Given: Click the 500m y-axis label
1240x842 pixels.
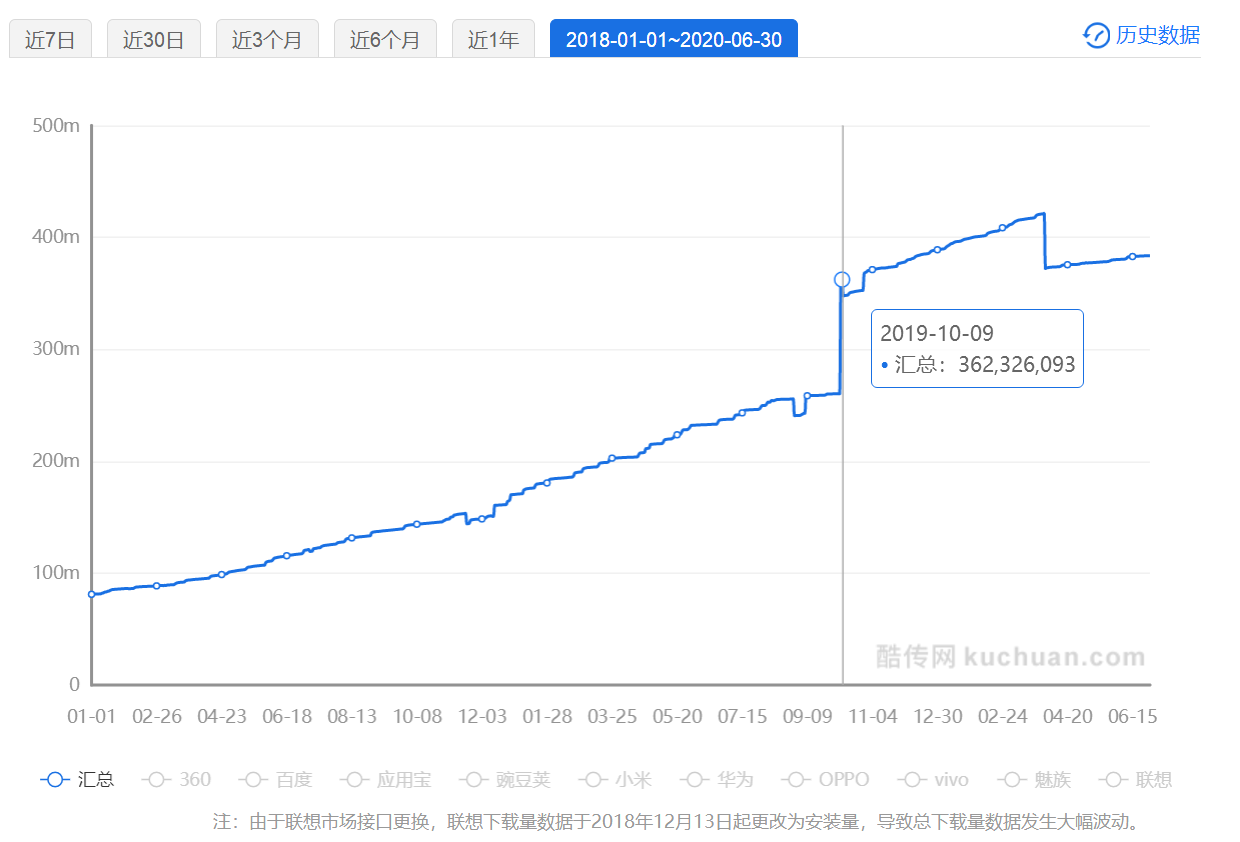Looking at the screenshot, I should tap(56, 125).
